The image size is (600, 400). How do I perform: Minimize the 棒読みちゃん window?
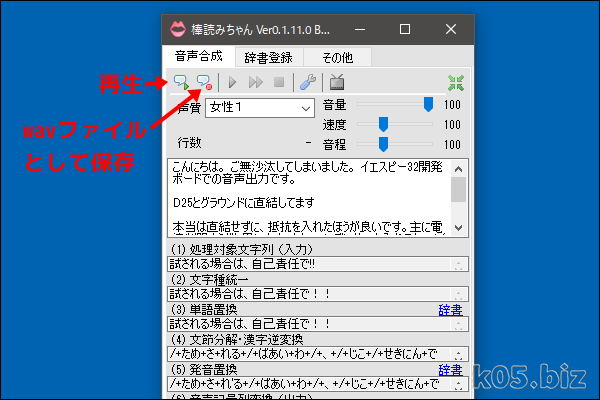360,29
